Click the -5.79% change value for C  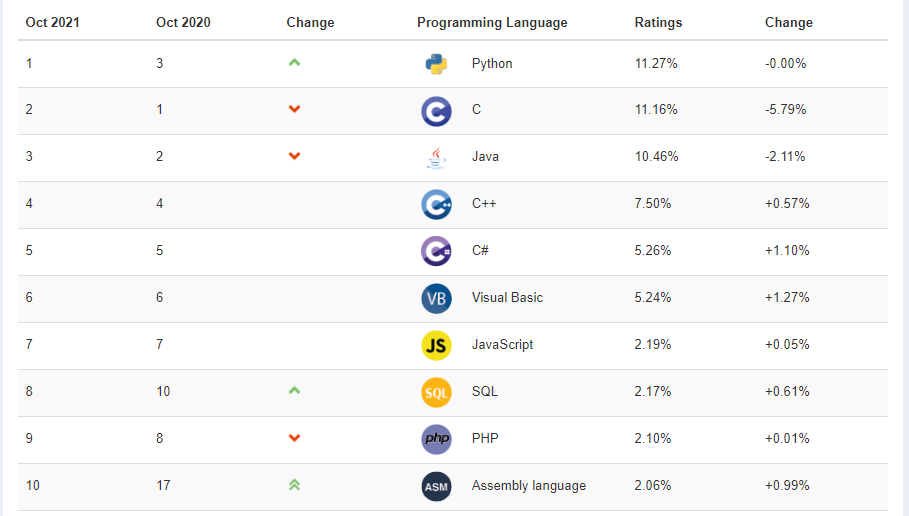click(785, 110)
